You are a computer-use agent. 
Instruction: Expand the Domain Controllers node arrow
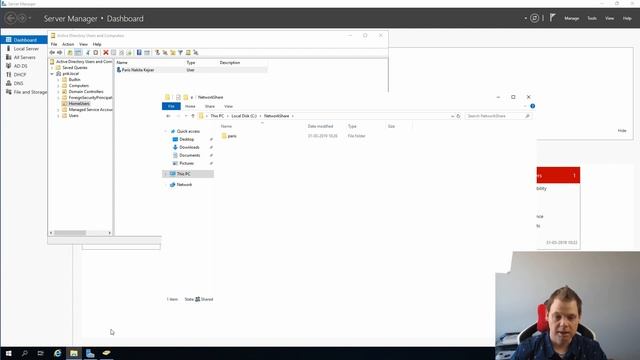click(58, 92)
